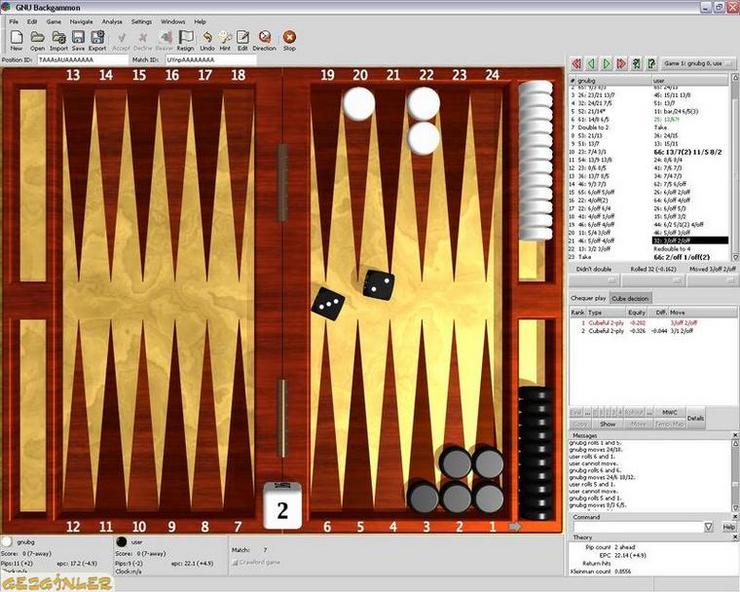Select user move 66: 13/7(2) 11/5 8/2
This screenshot has width=740, height=592.
pos(688,152)
